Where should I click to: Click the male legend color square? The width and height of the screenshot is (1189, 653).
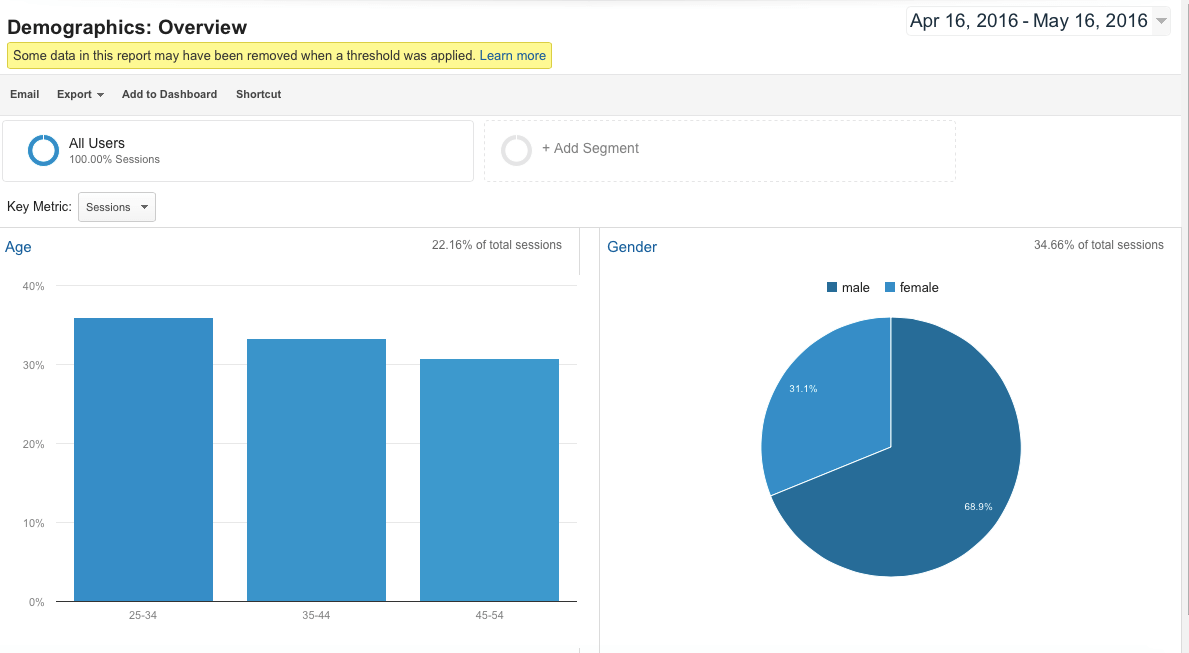click(x=832, y=288)
